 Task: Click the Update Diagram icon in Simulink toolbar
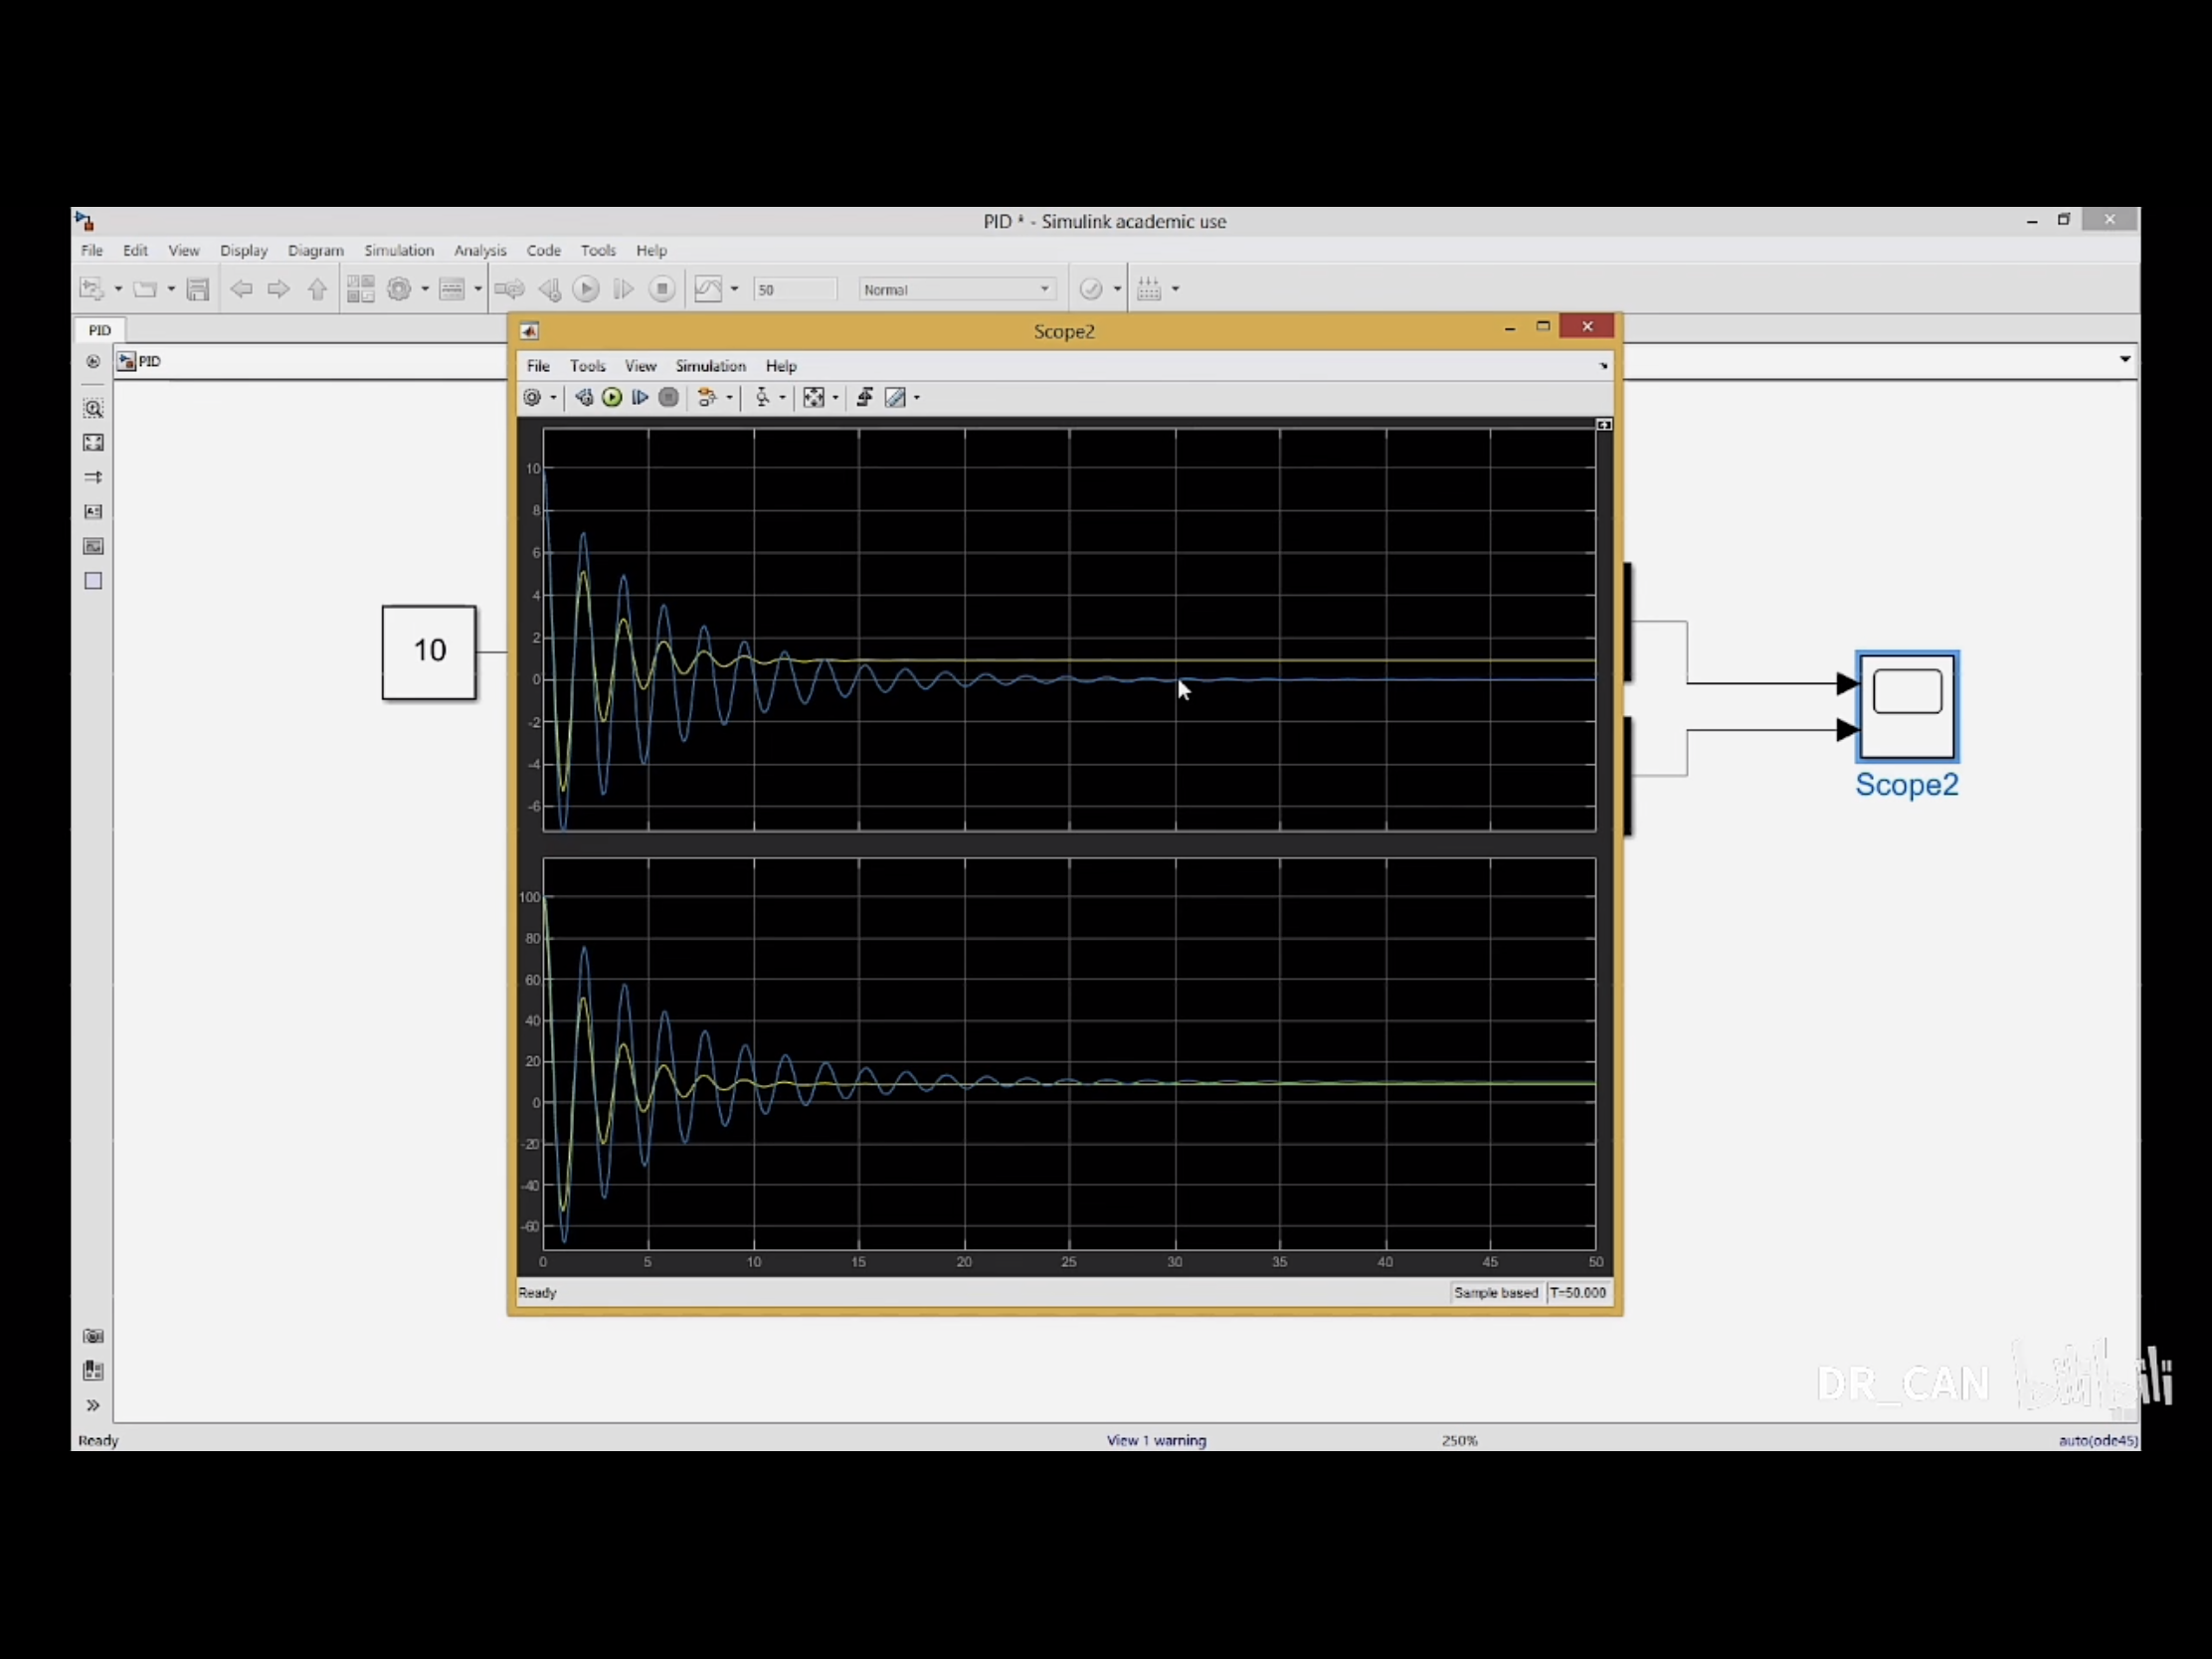click(509, 289)
